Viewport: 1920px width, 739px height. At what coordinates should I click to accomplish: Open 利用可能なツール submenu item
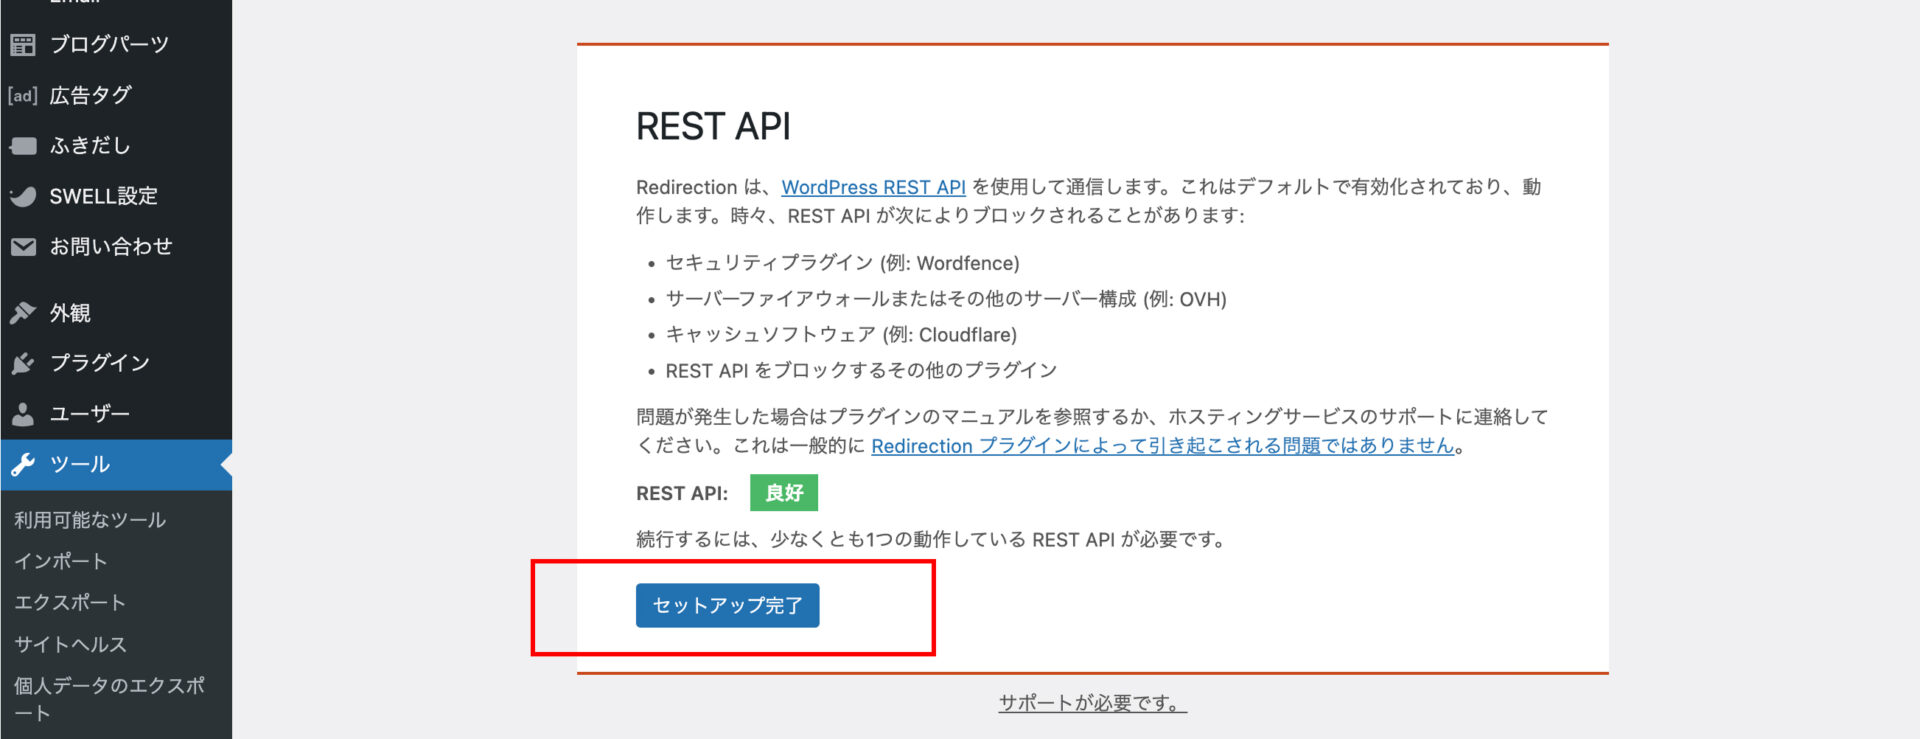tap(90, 520)
